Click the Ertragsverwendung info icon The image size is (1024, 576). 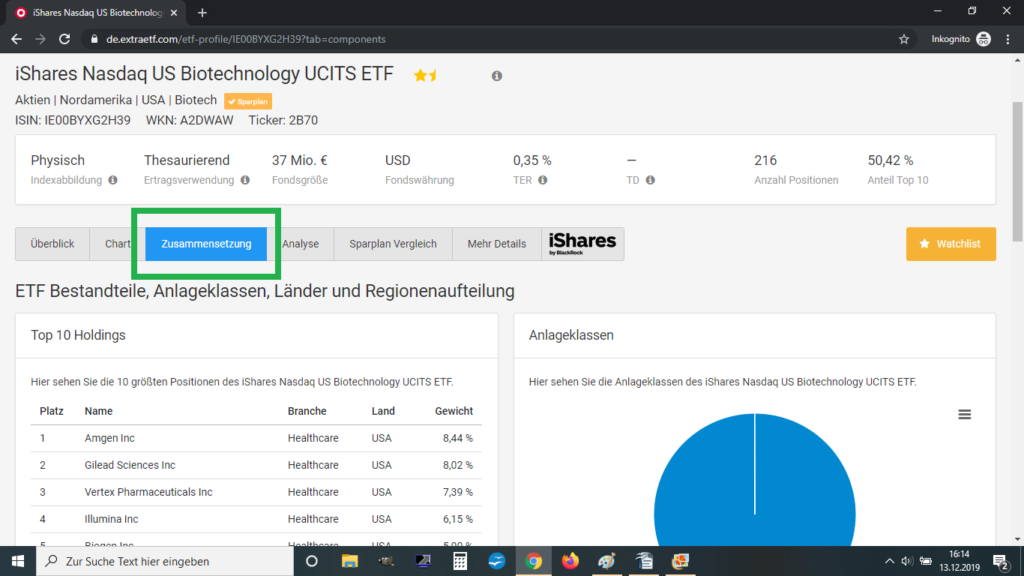click(x=245, y=180)
